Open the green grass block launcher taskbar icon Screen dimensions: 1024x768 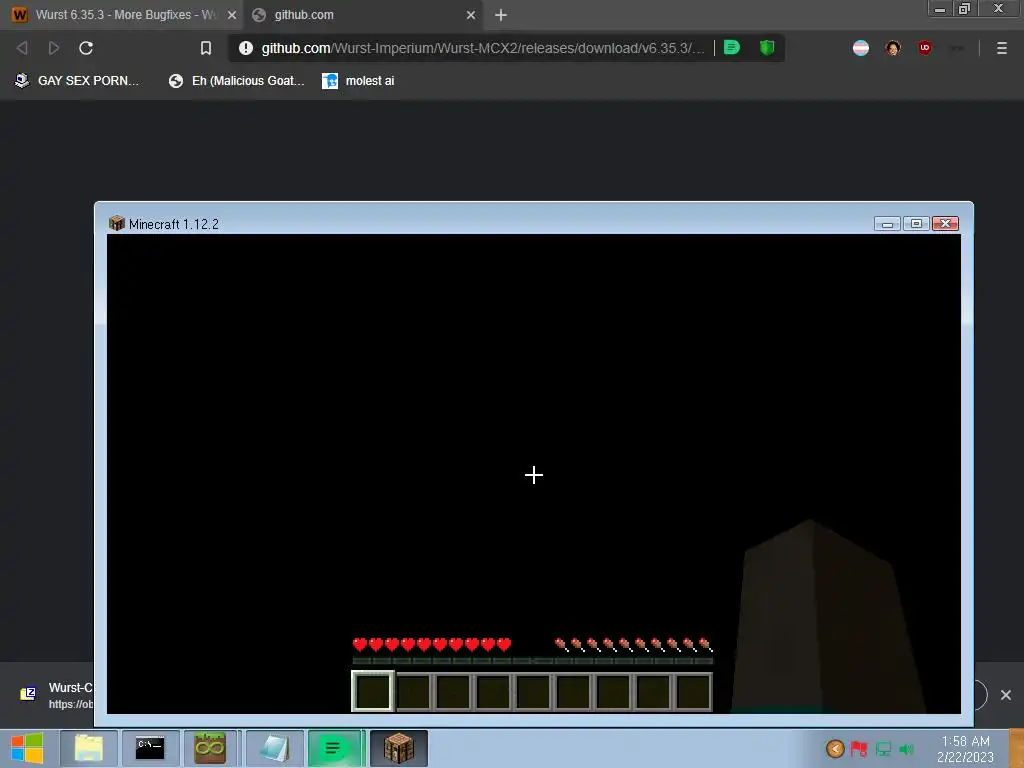pos(210,748)
